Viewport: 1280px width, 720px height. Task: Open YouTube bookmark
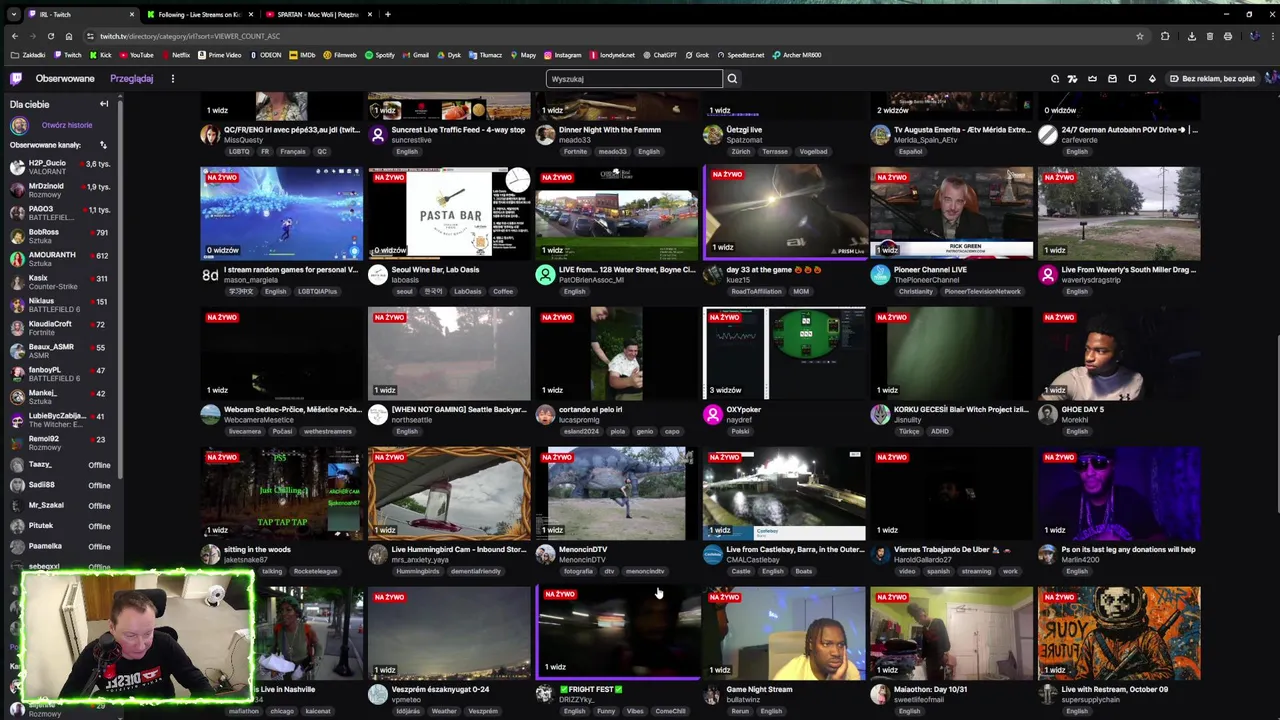(x=137, y=55)
